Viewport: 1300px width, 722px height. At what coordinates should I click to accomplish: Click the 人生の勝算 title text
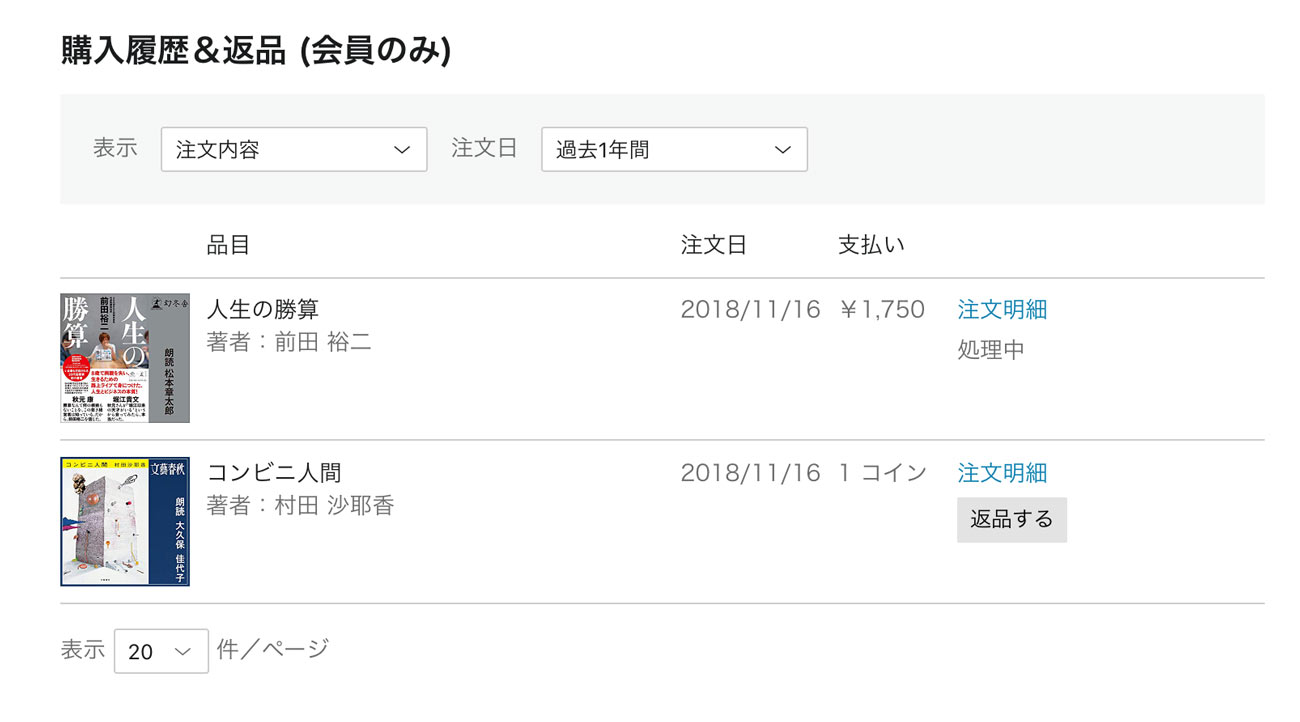pos(263,309)
